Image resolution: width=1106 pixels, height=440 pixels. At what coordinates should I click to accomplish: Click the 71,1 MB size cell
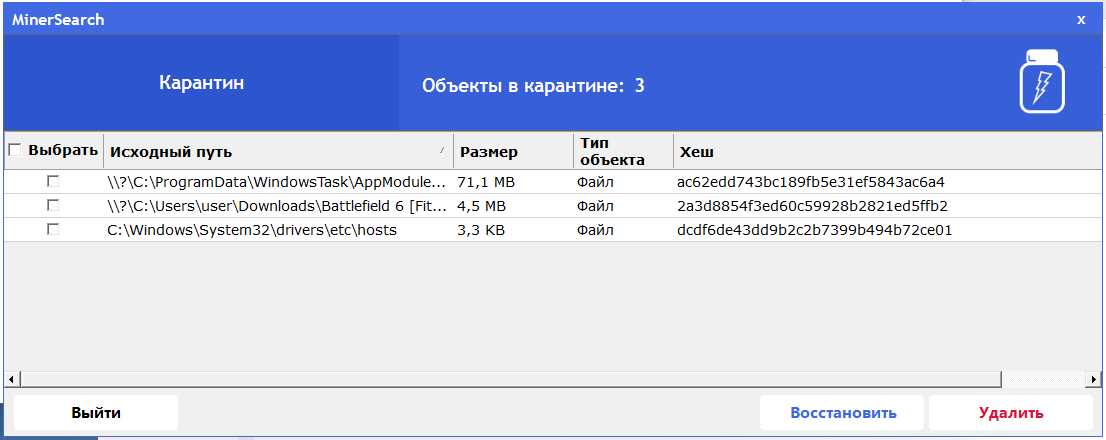pos(513,182)
